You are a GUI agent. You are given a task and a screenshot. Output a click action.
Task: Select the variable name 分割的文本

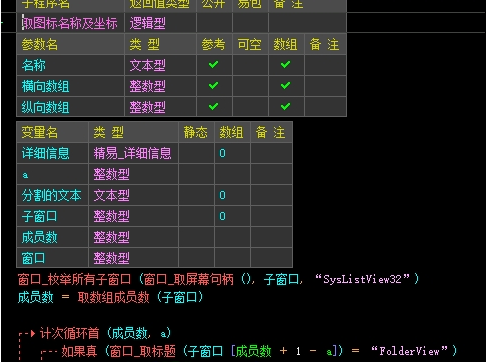pyautogui.click(x=52, y=195)
